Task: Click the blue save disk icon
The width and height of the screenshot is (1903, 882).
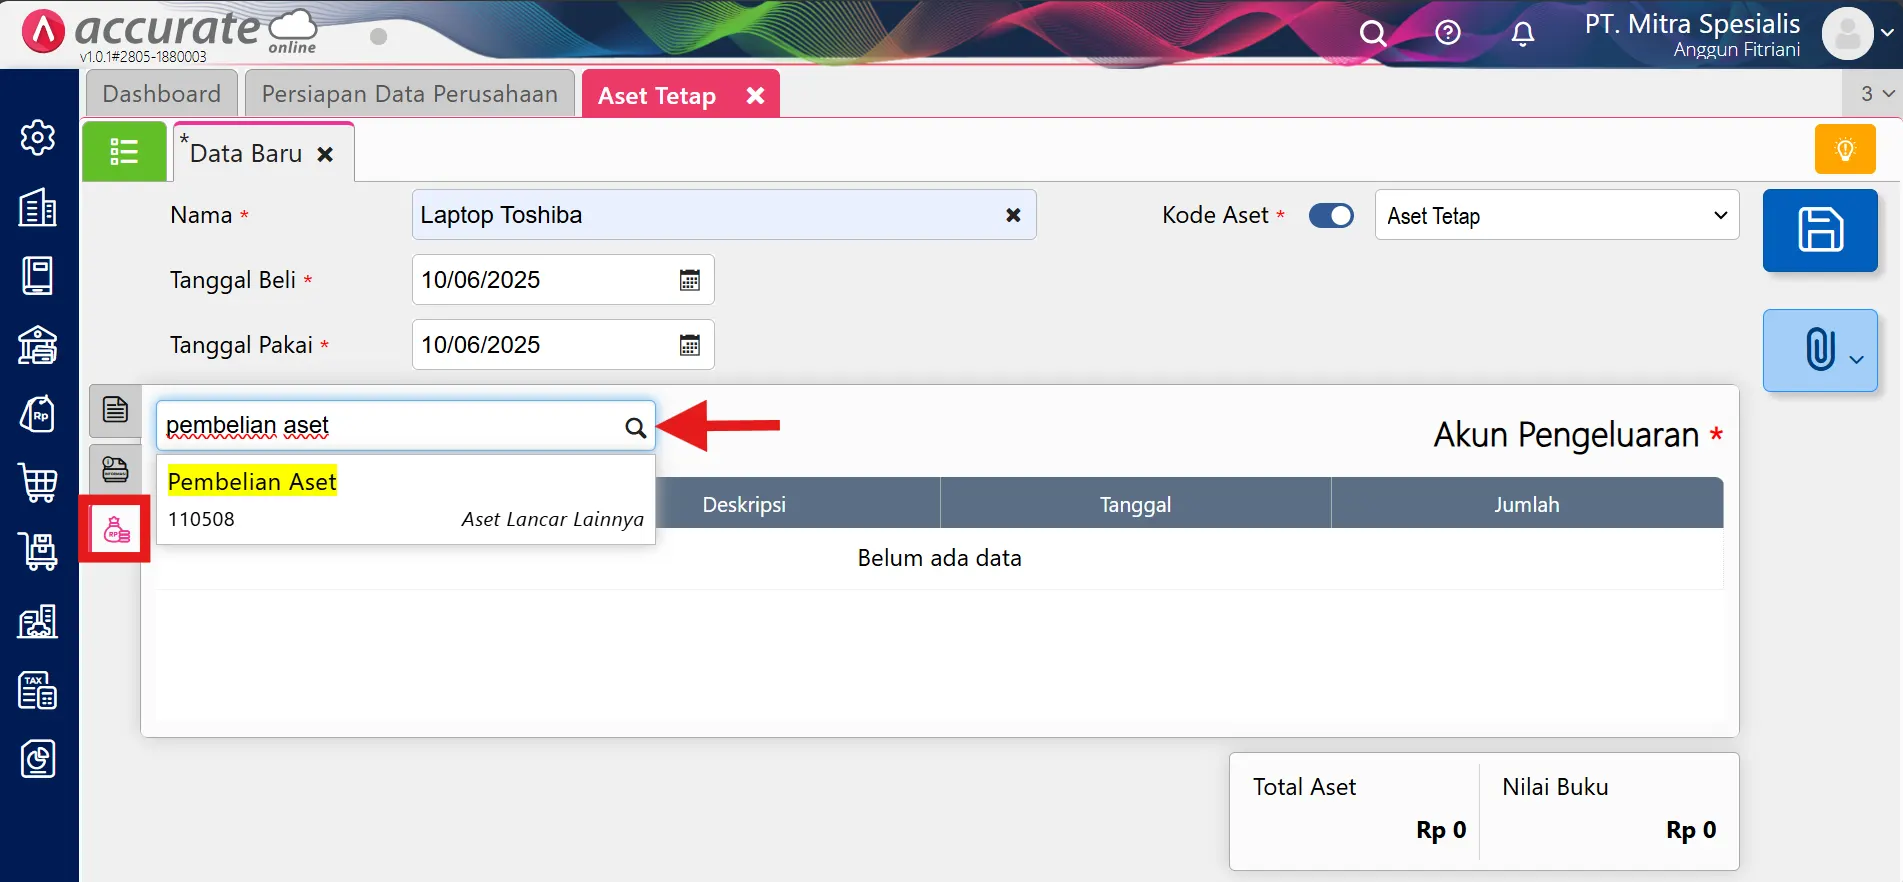Action: pos(1819,230)
